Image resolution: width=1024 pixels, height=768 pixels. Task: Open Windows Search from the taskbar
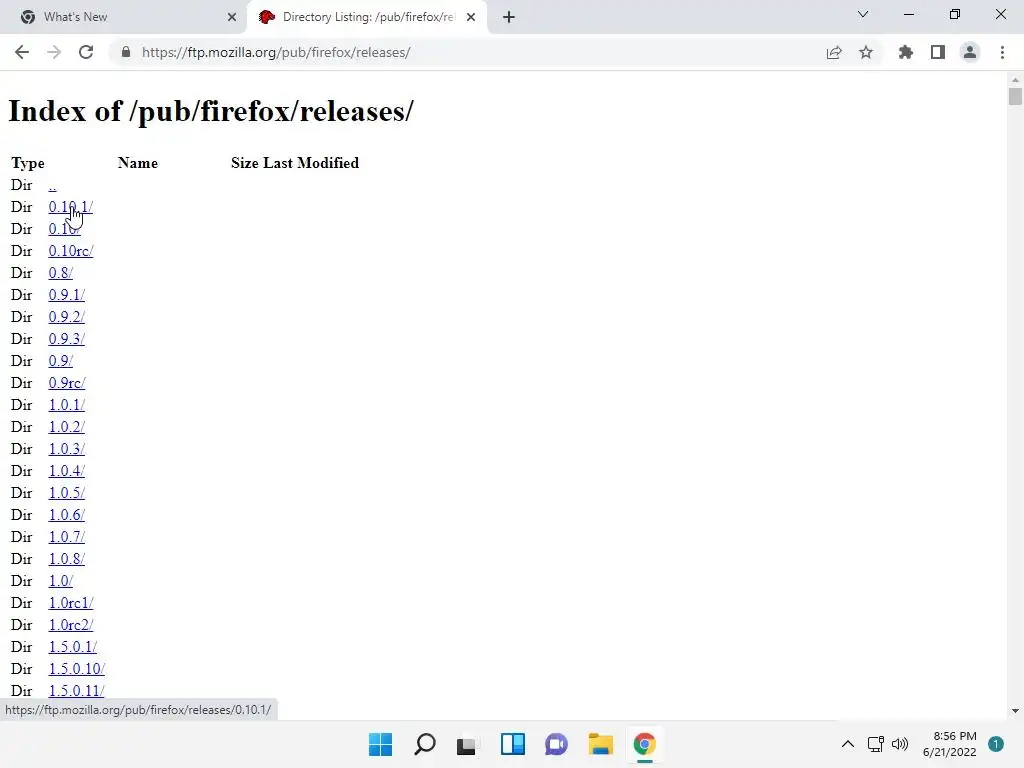424,744
